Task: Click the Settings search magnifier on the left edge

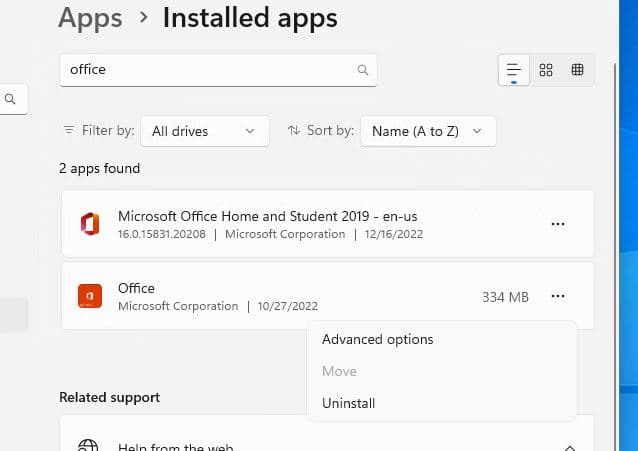Action: click(10, 99)
